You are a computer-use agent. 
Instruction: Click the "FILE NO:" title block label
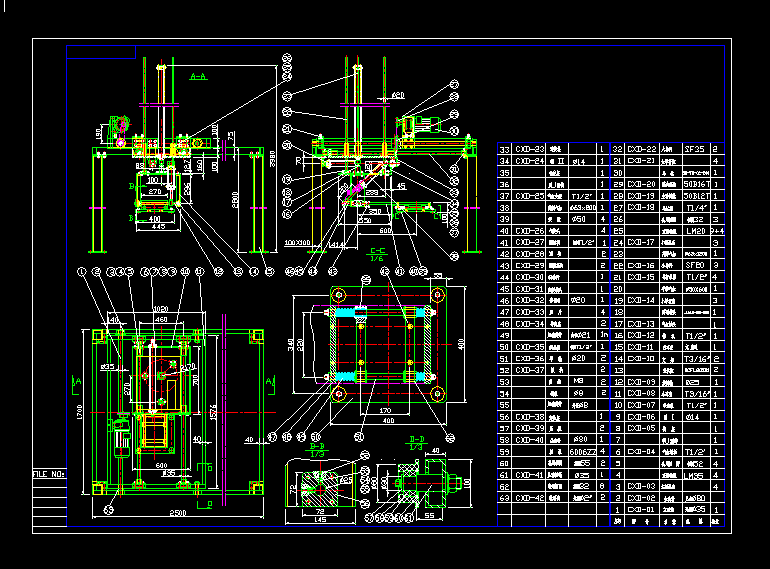pyautogui.click(x=49, y=474)
